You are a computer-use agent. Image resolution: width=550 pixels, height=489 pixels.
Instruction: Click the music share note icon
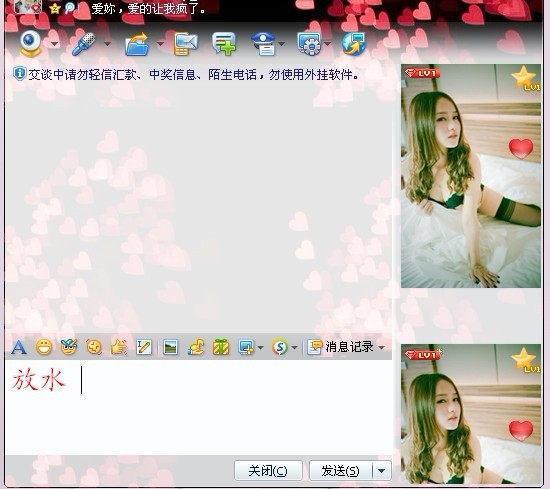click(196, 347)
